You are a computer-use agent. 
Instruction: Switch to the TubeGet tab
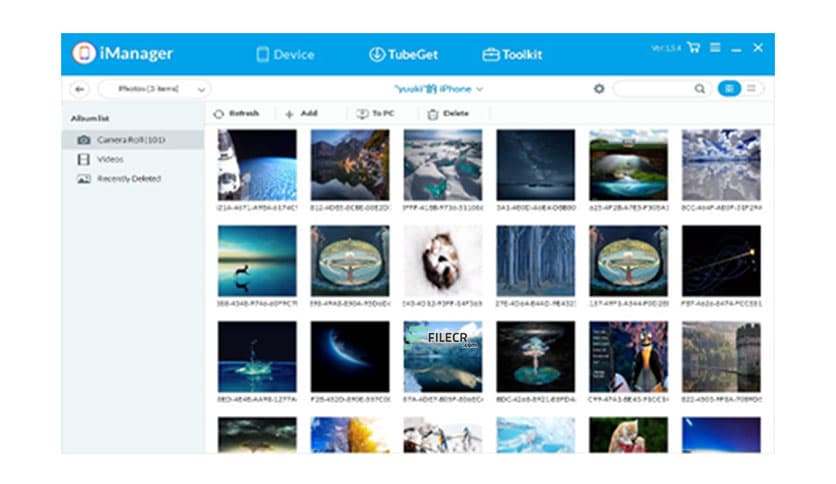coord(404,54)
